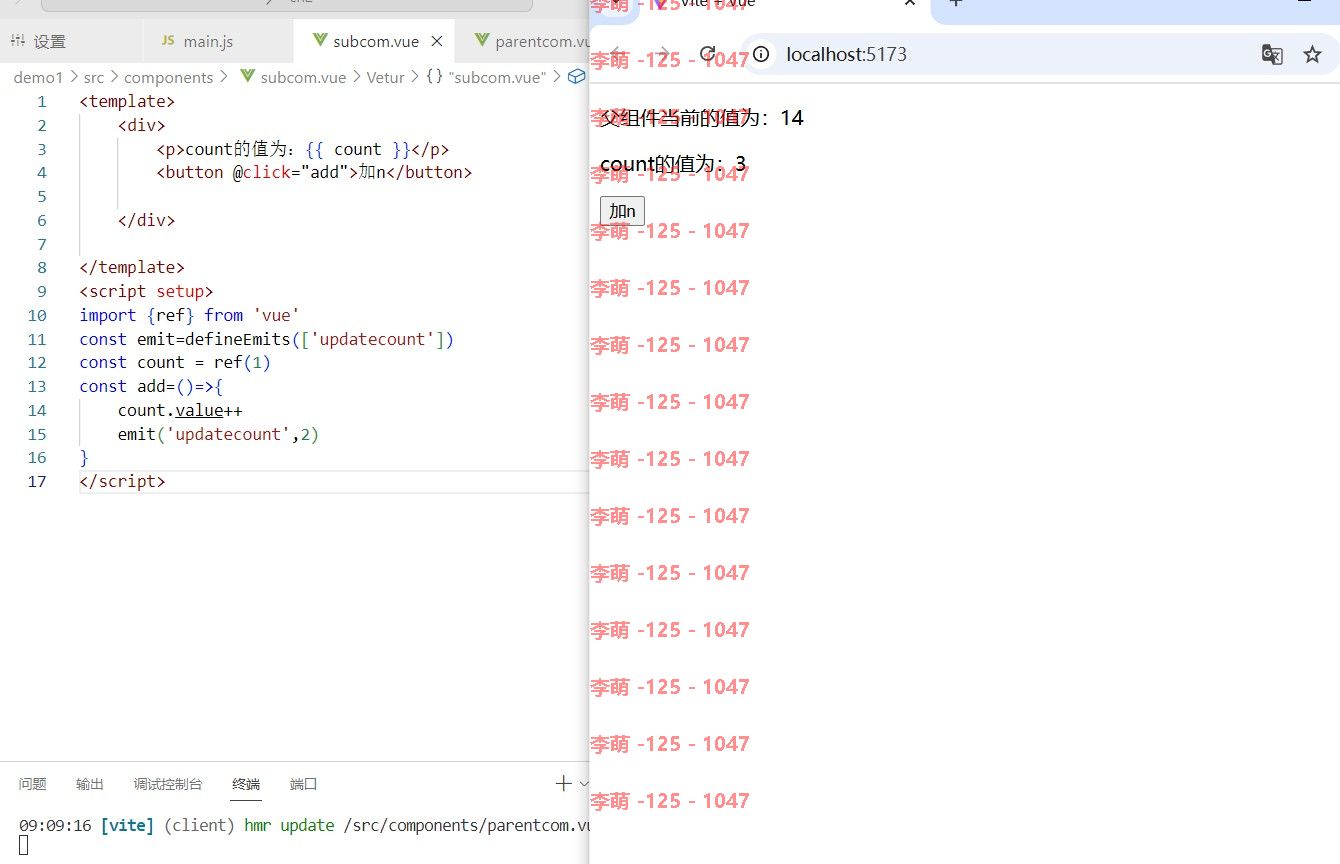
Task: Click the button @click="add" code line
Action: (x=314, y=172)
